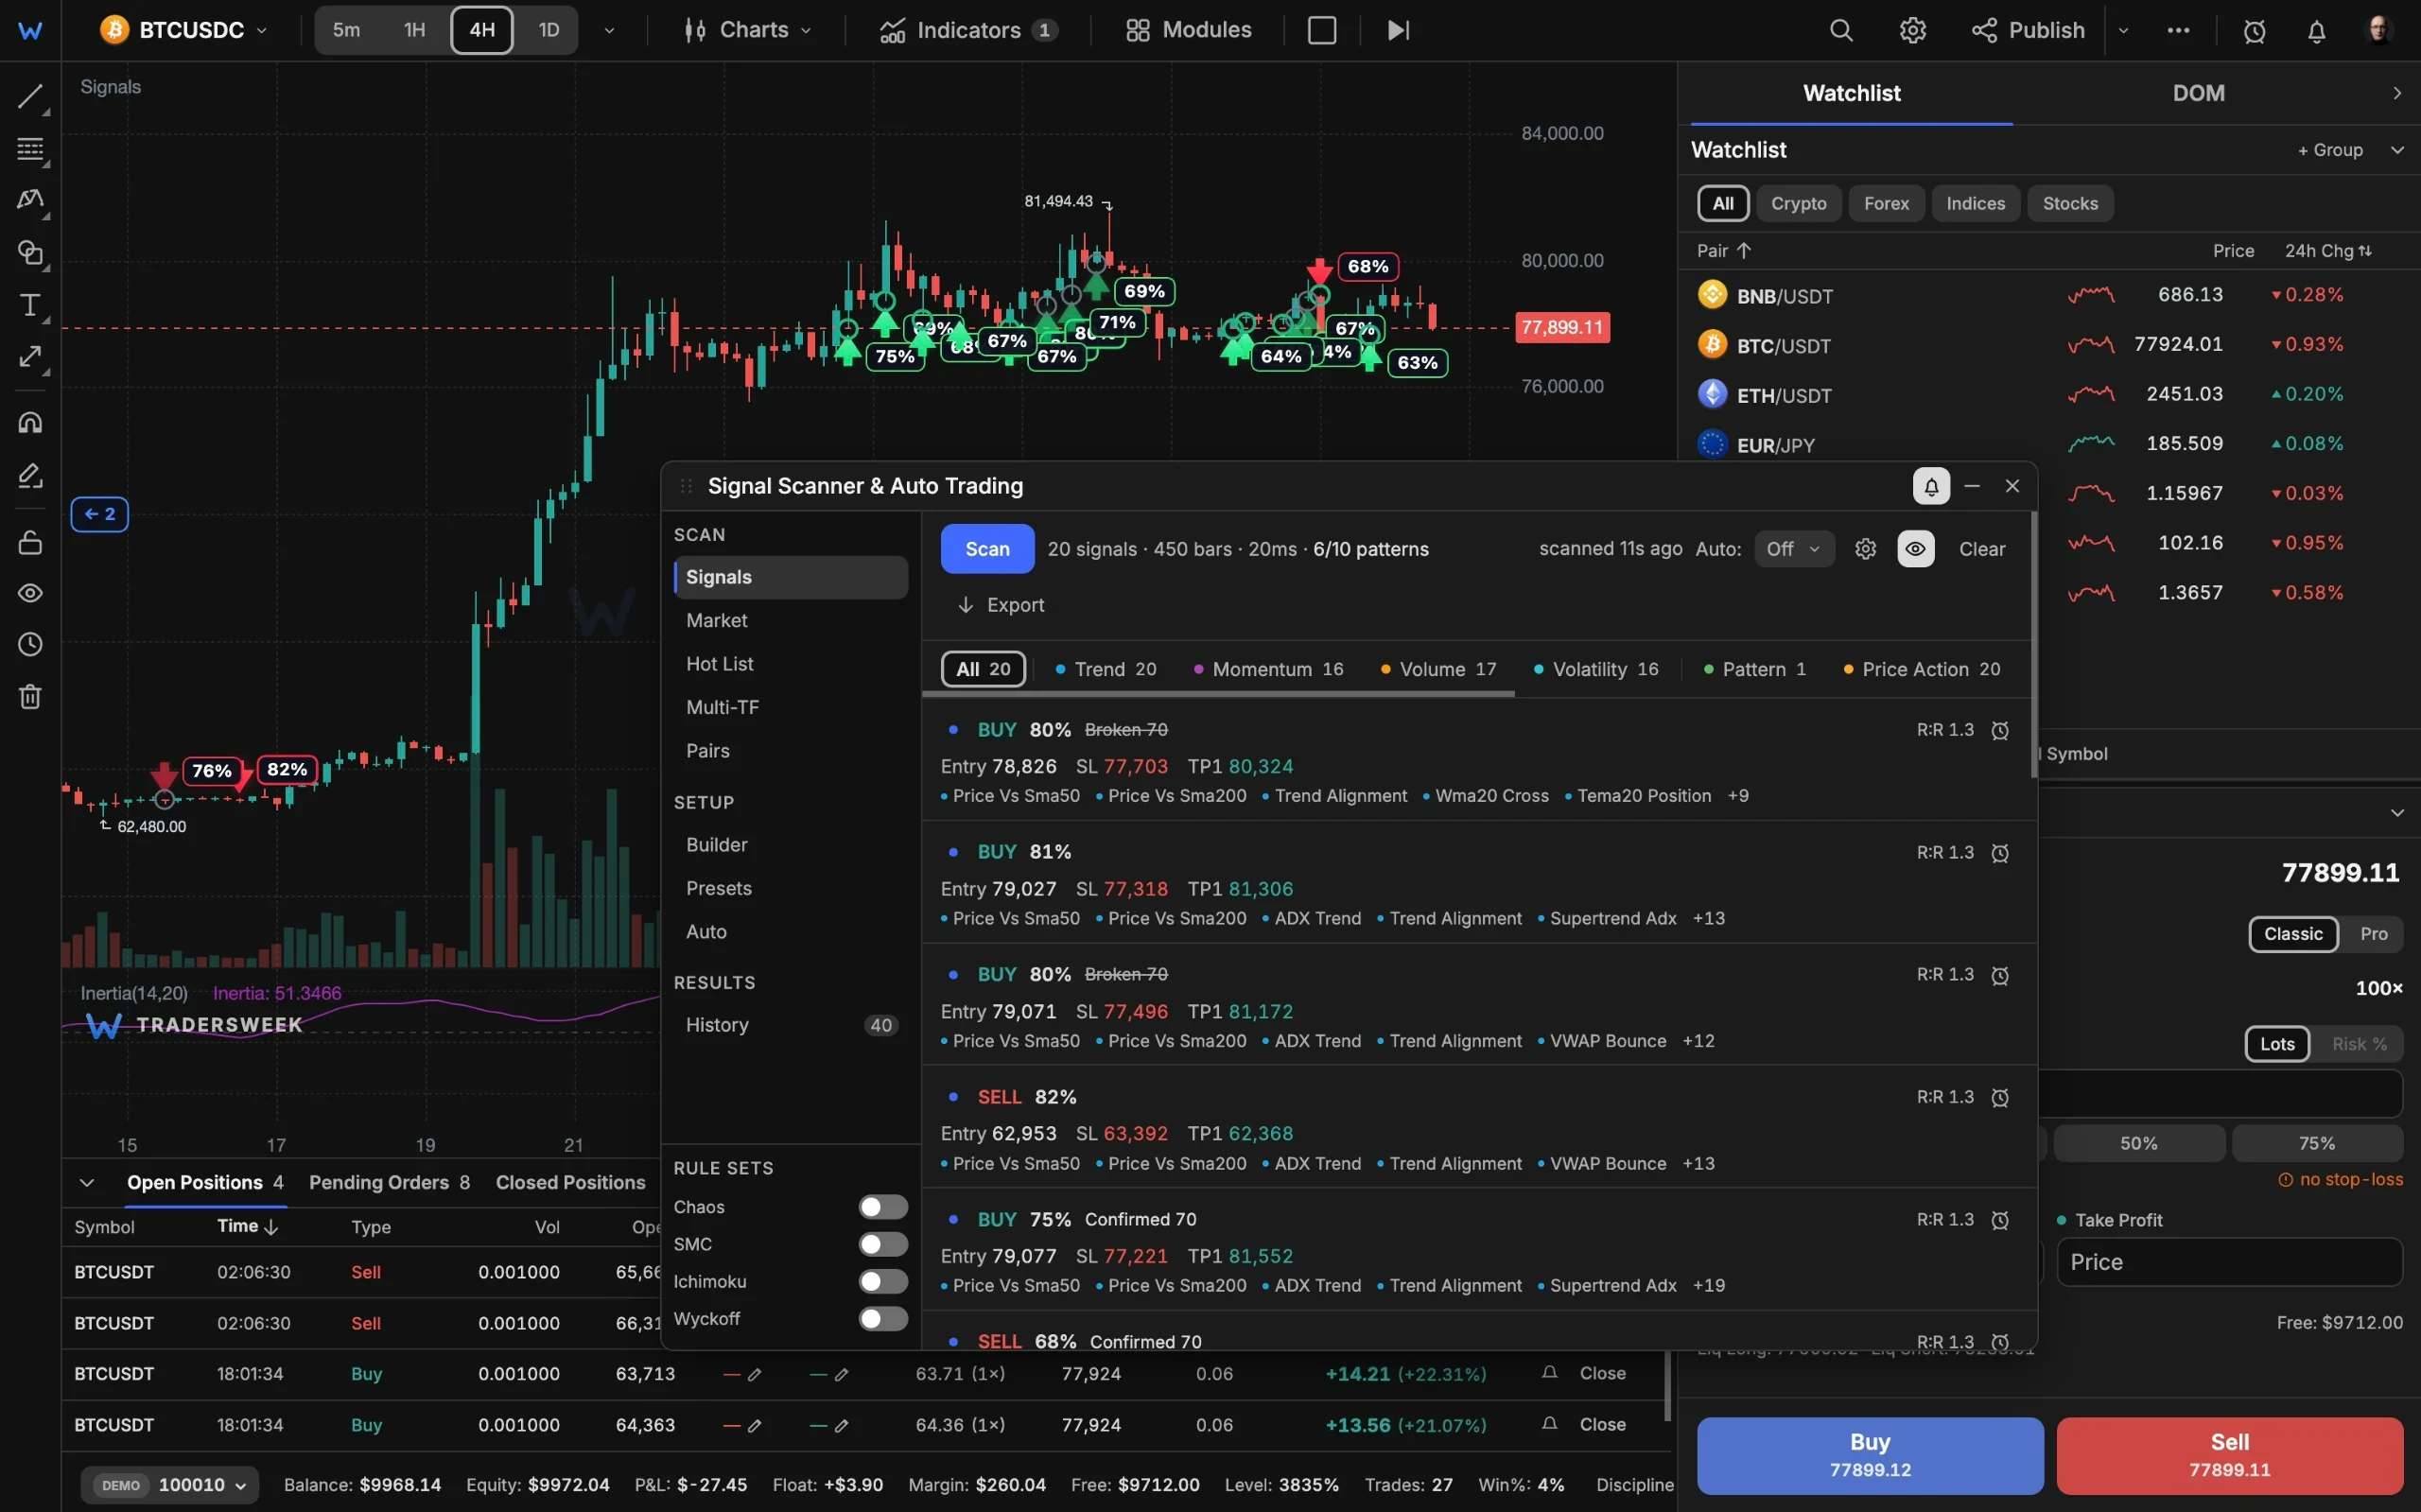
Task: Click the blue Buy 77899.12 button
Action: [x=1870, y=1455]
